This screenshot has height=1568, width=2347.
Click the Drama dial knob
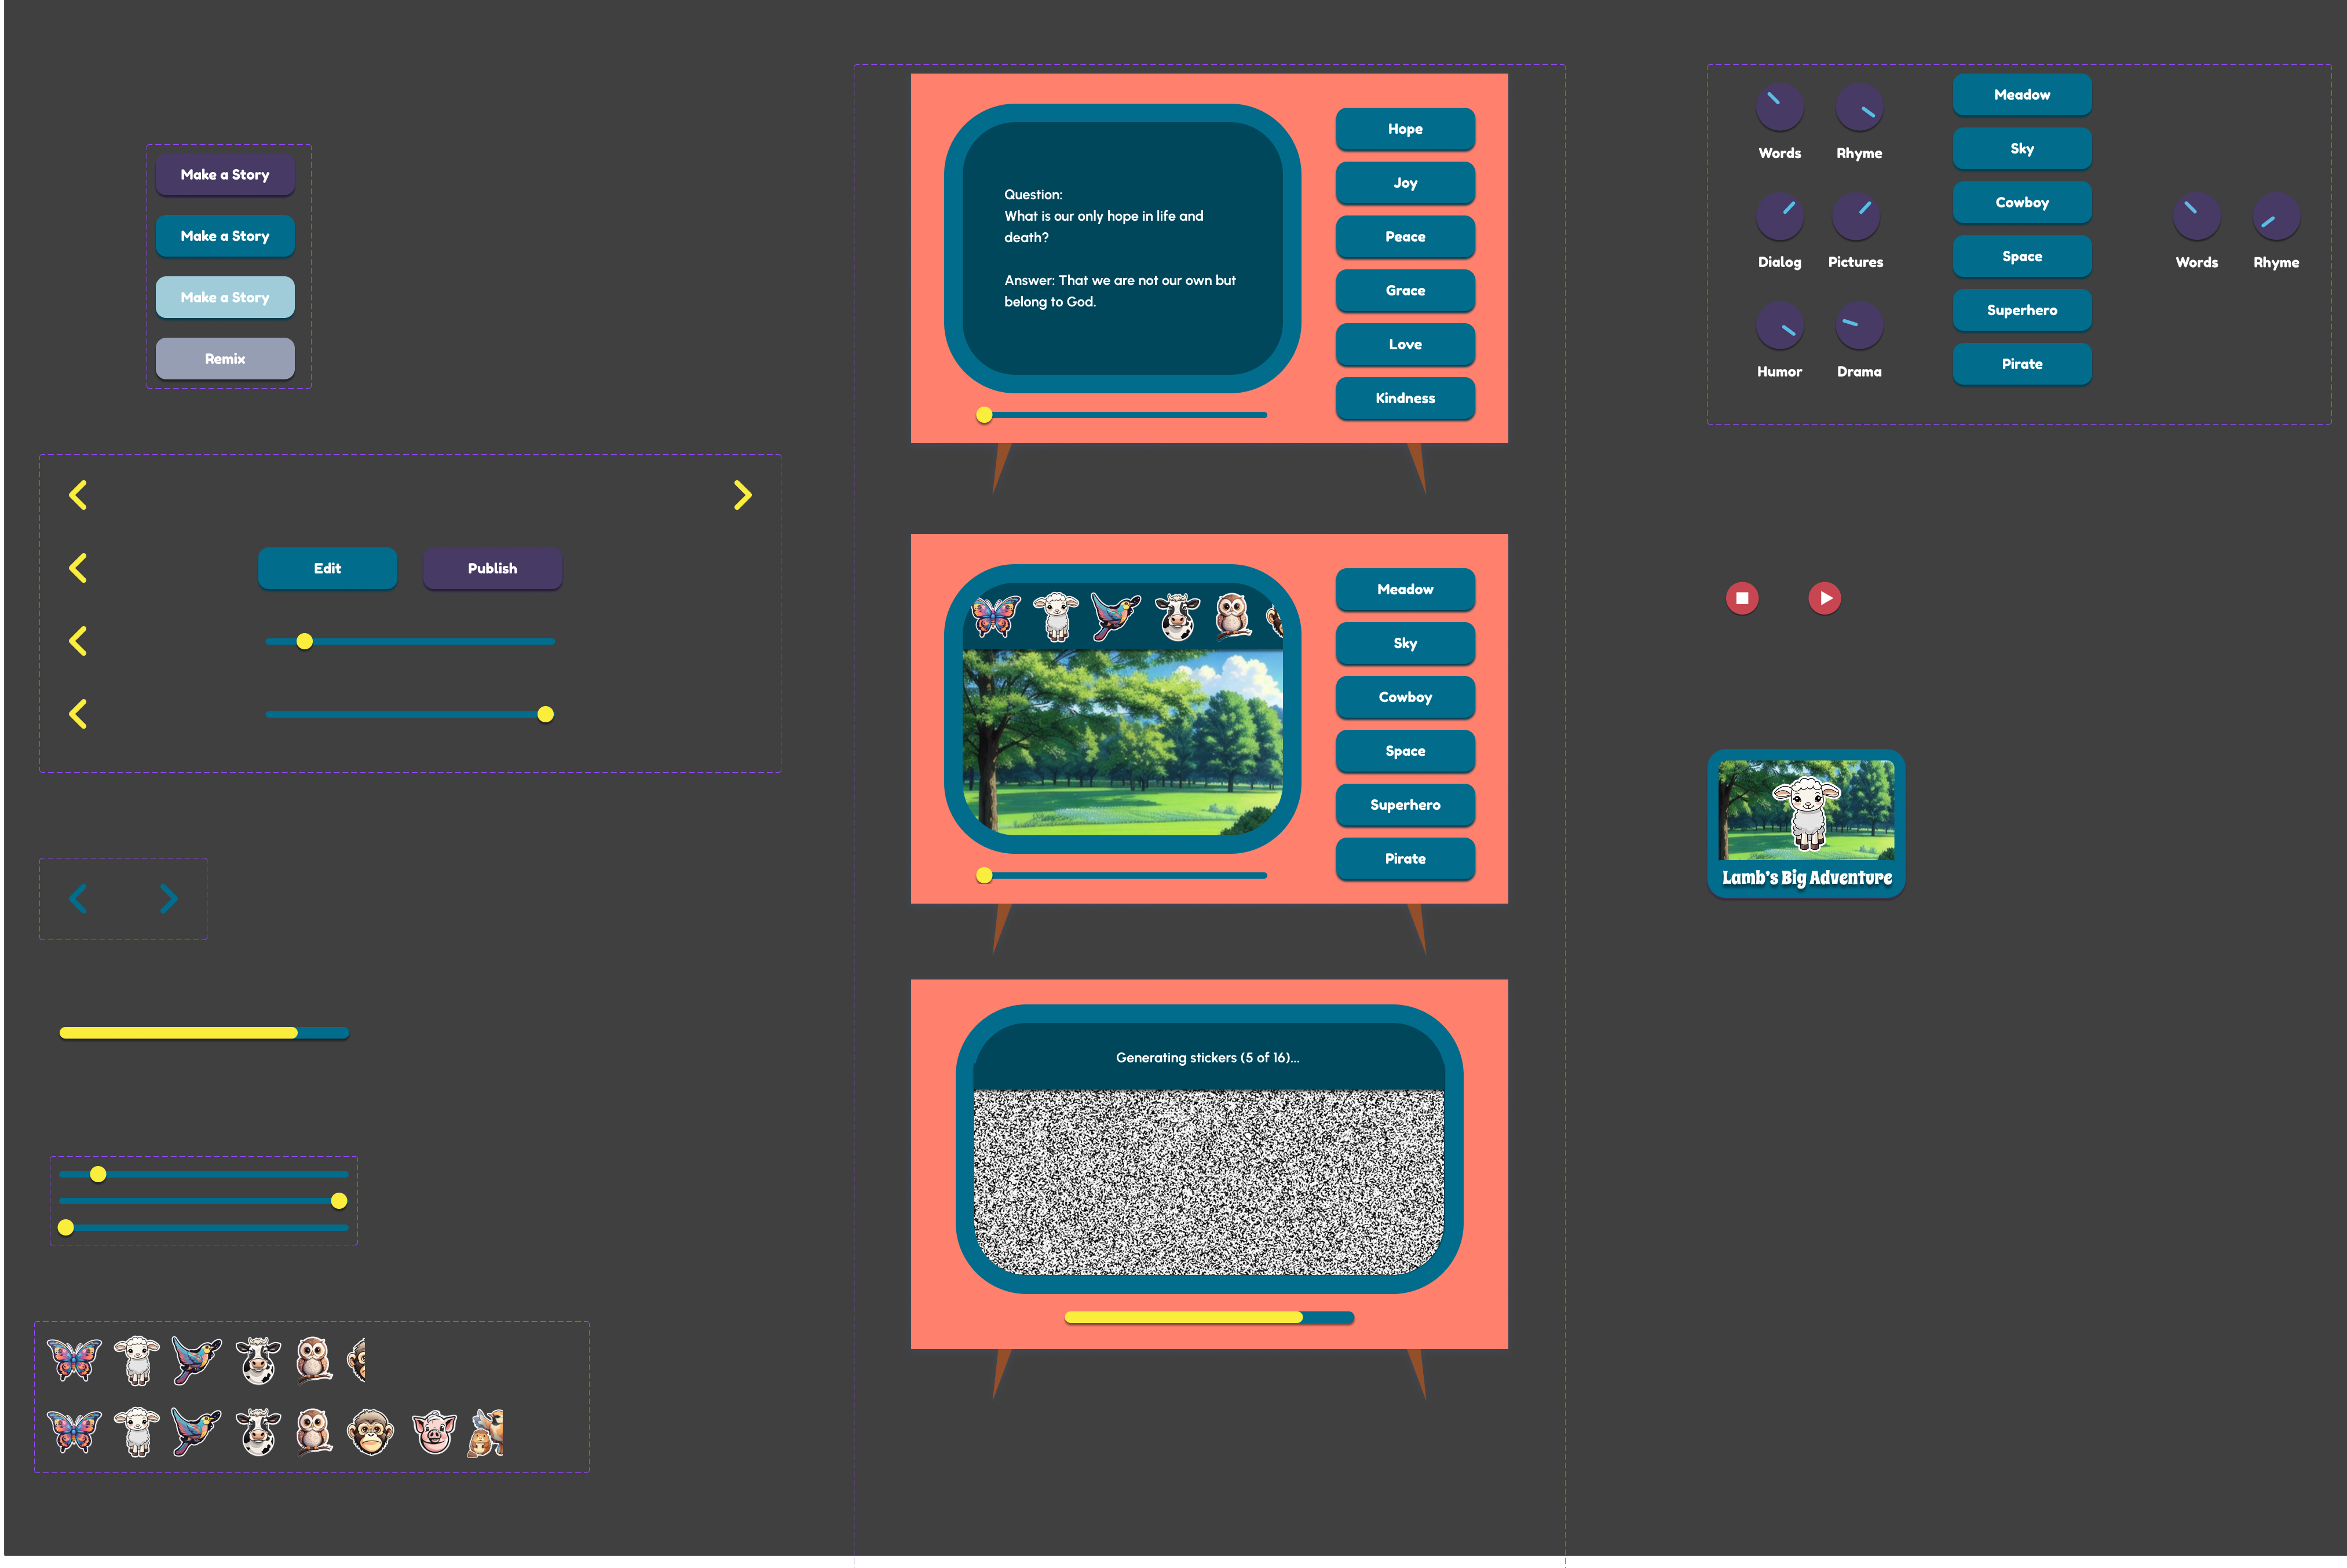click(1859, 326)
